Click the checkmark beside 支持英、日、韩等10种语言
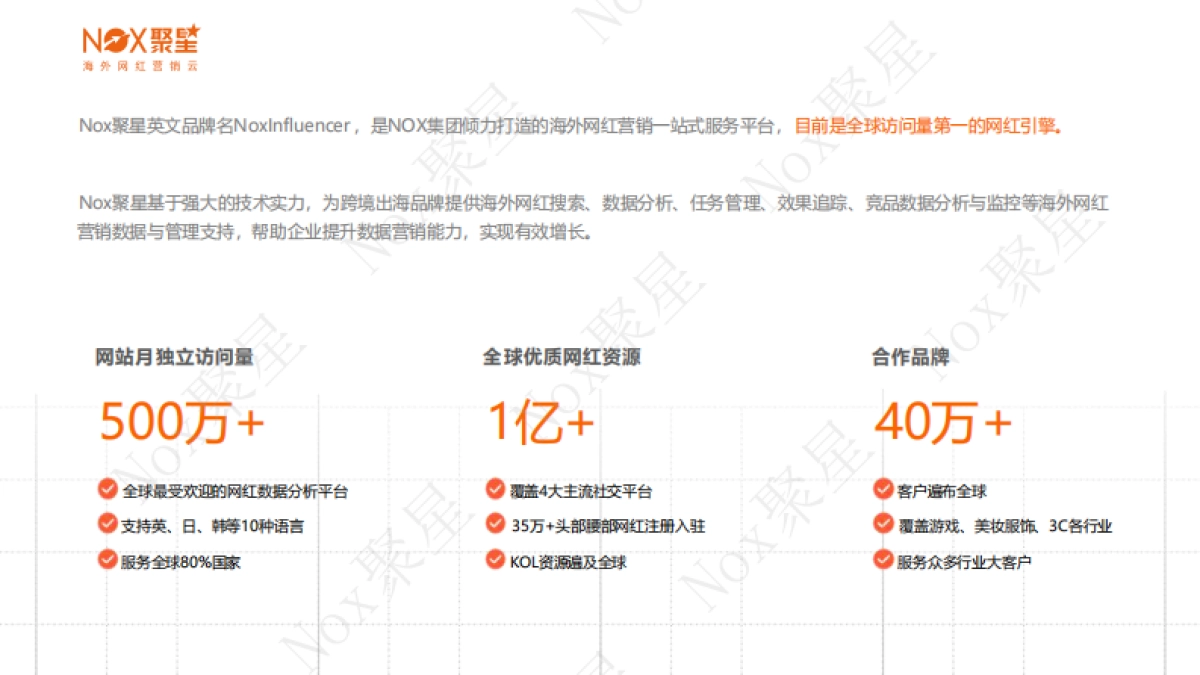 [106, 524]
